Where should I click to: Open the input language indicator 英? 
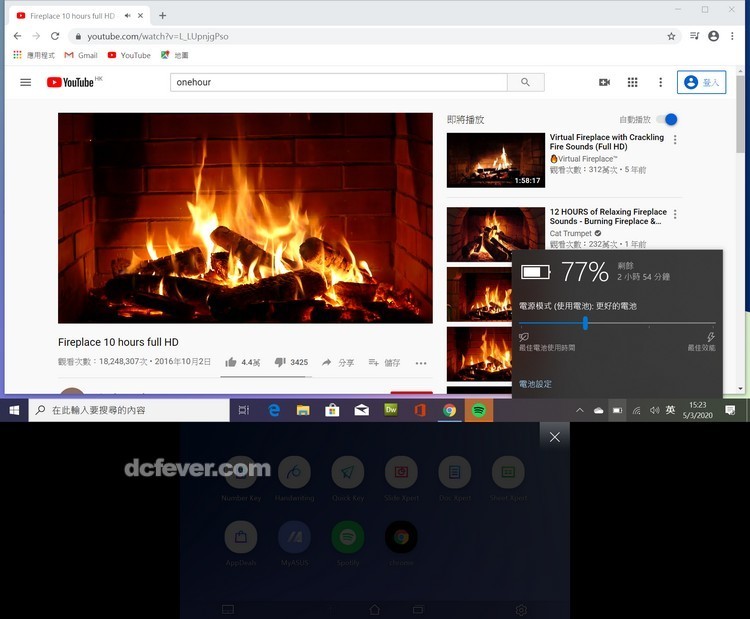pos(670,410)
